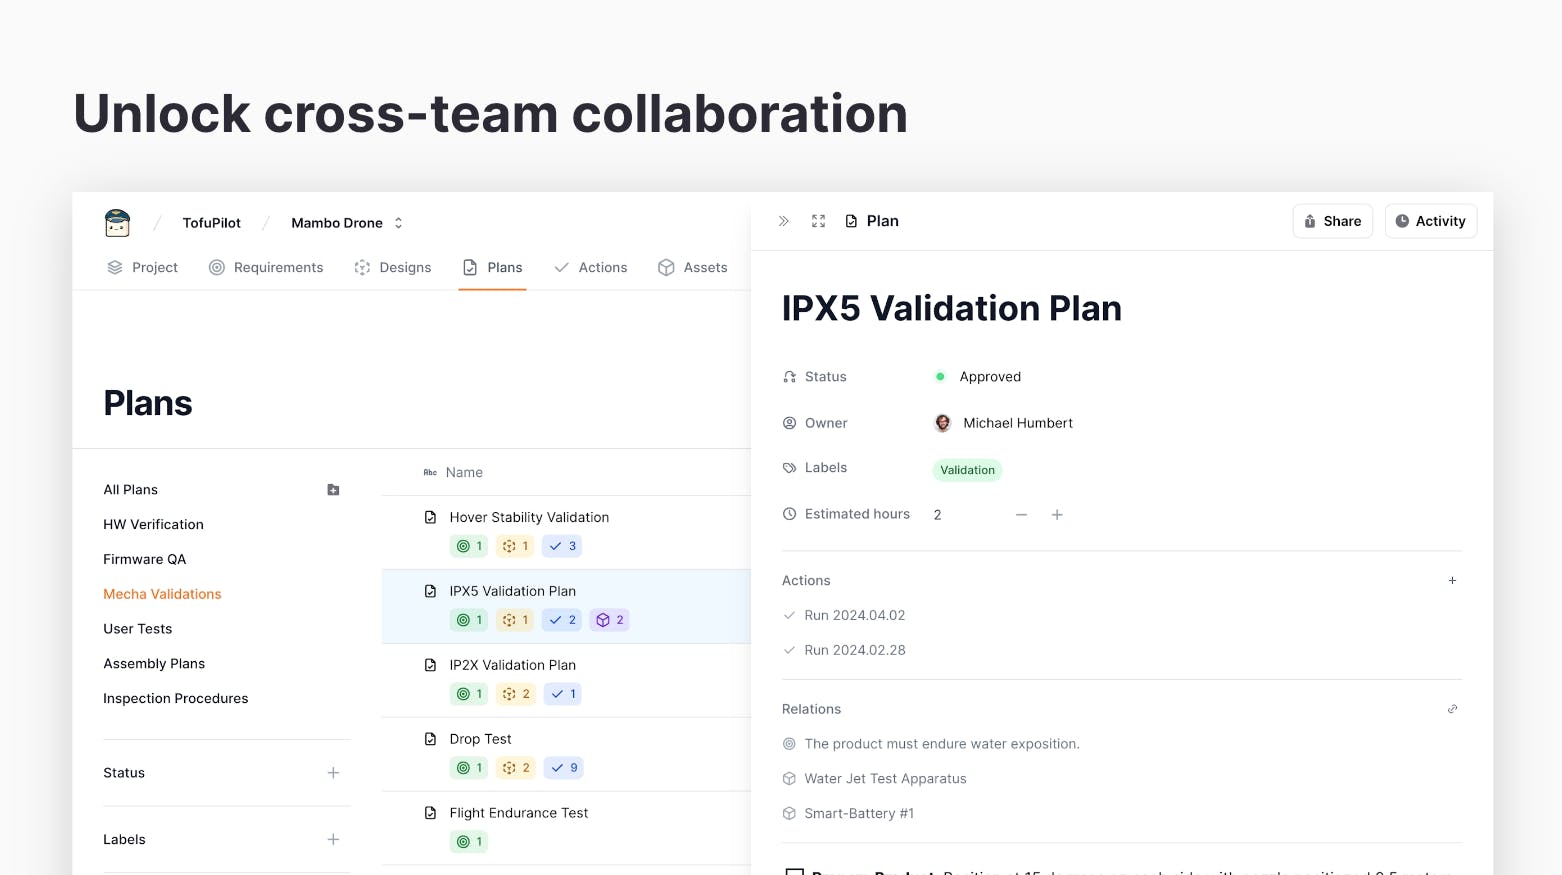Click Hover Stability actions badge 3
This screenshot has width=1562, height=875.
click(x=562, y=546)
